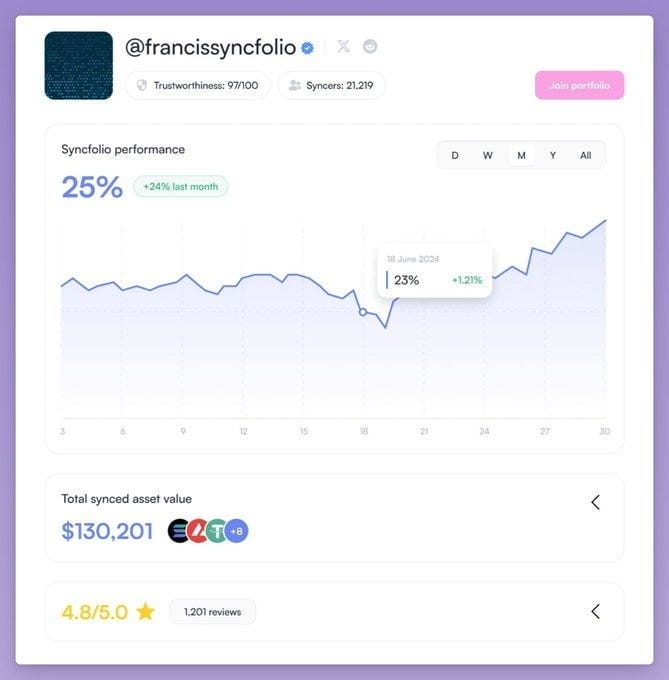Click the Trustworthiness shield icon
Image resolution: width=669 pixels, height=680 pixels.
(142, 85)
